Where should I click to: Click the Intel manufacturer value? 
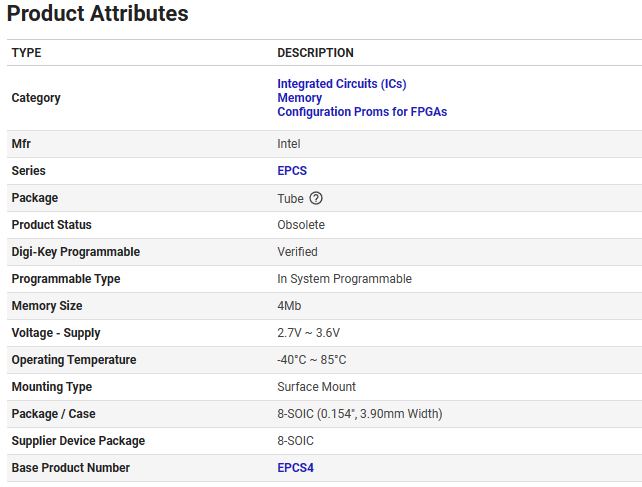coord(288,144)
